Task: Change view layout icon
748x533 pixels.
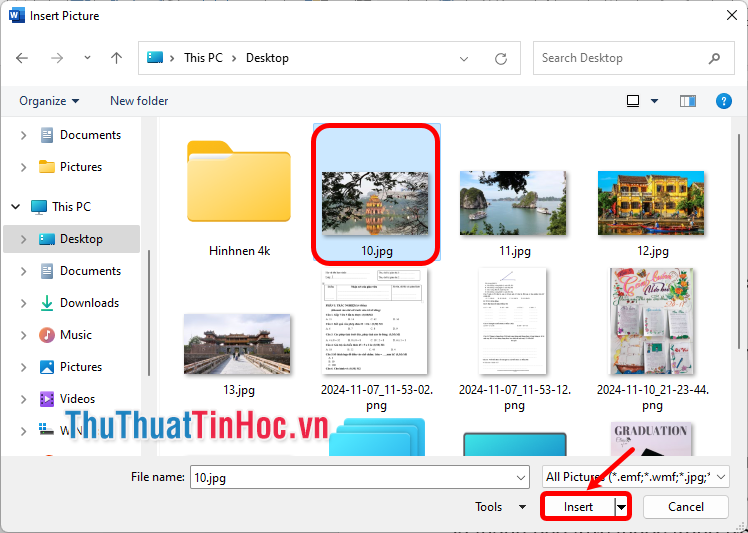Action: tap(633, 101)
